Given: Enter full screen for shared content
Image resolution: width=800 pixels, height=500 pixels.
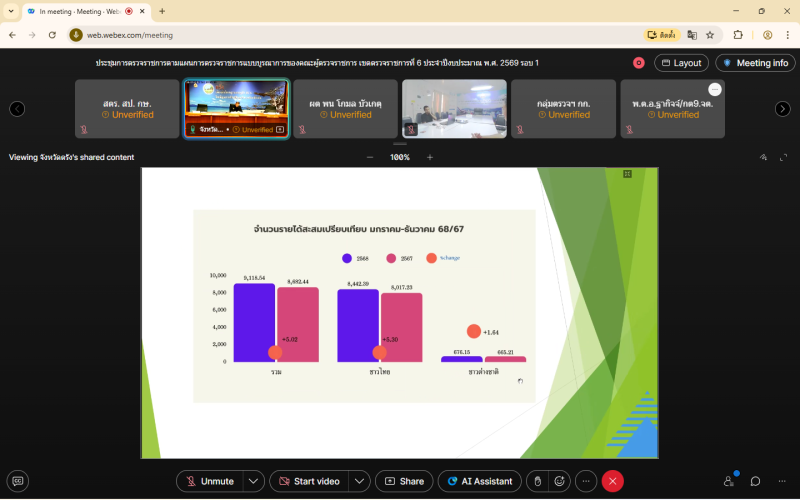Looking at the screenshot, I should 783,157.
